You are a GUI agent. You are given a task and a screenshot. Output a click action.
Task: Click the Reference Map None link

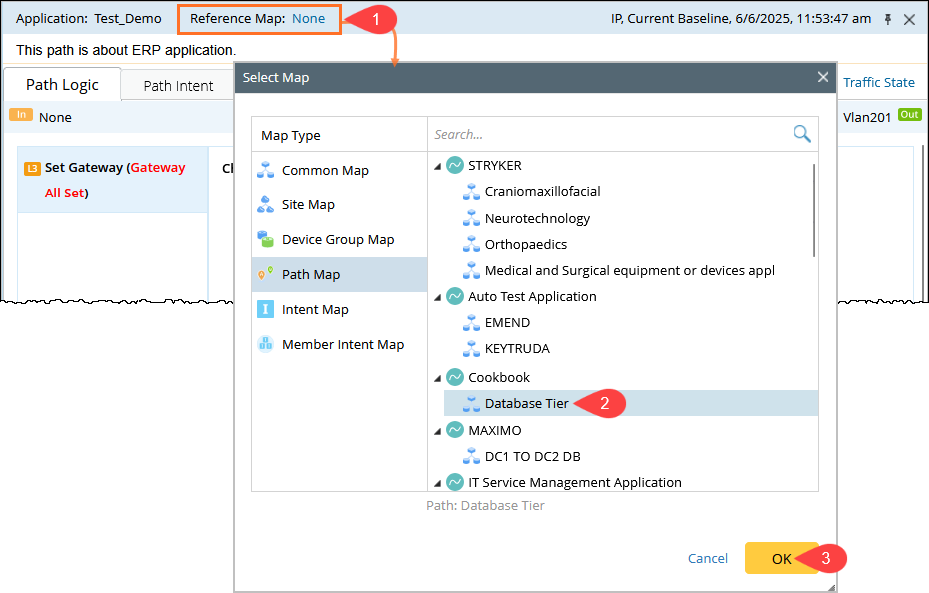[308, 19]
